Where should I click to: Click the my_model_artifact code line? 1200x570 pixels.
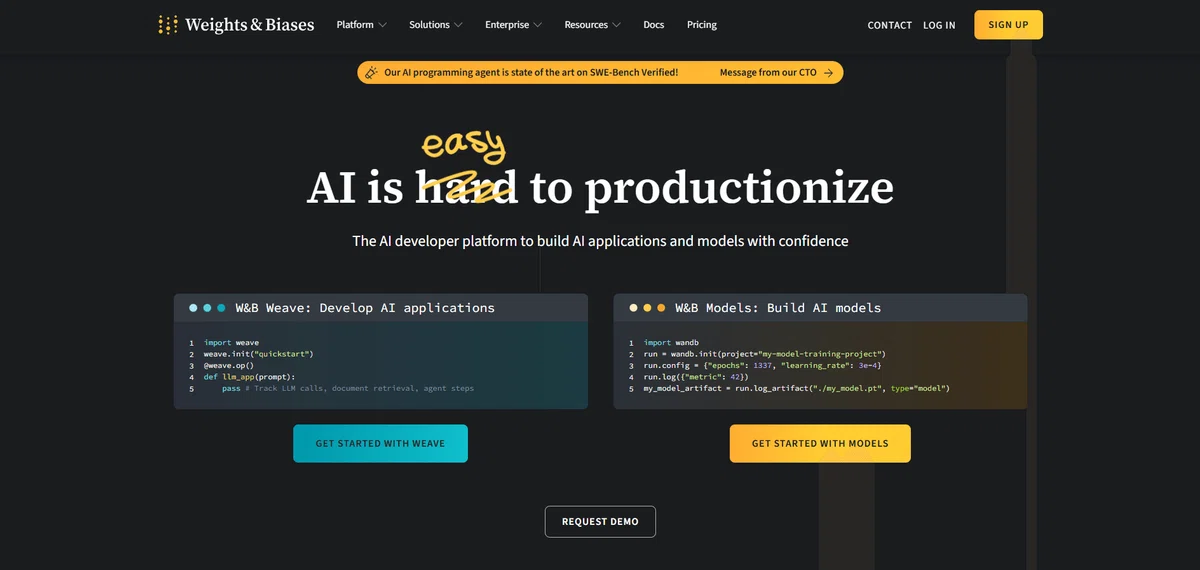click(797, 388)
